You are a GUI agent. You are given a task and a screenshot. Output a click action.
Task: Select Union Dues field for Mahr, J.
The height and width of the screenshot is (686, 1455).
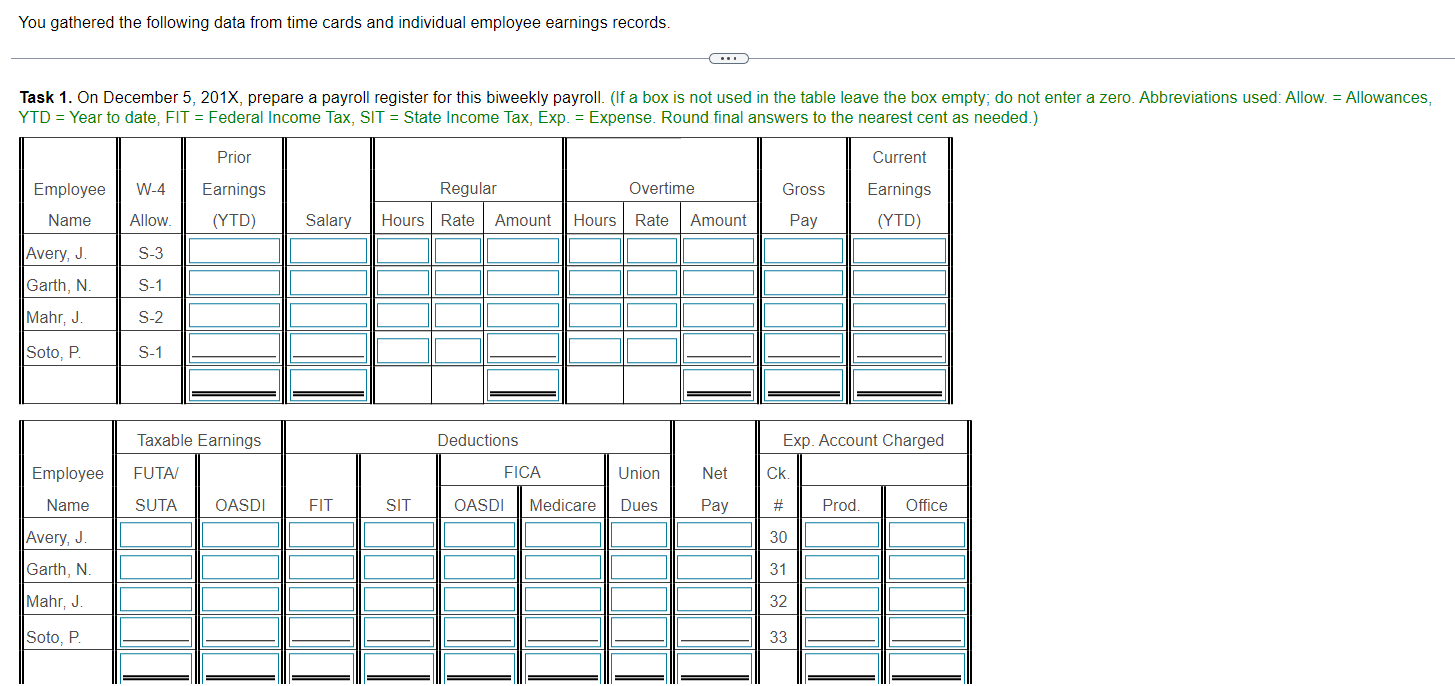click(639, 598)
